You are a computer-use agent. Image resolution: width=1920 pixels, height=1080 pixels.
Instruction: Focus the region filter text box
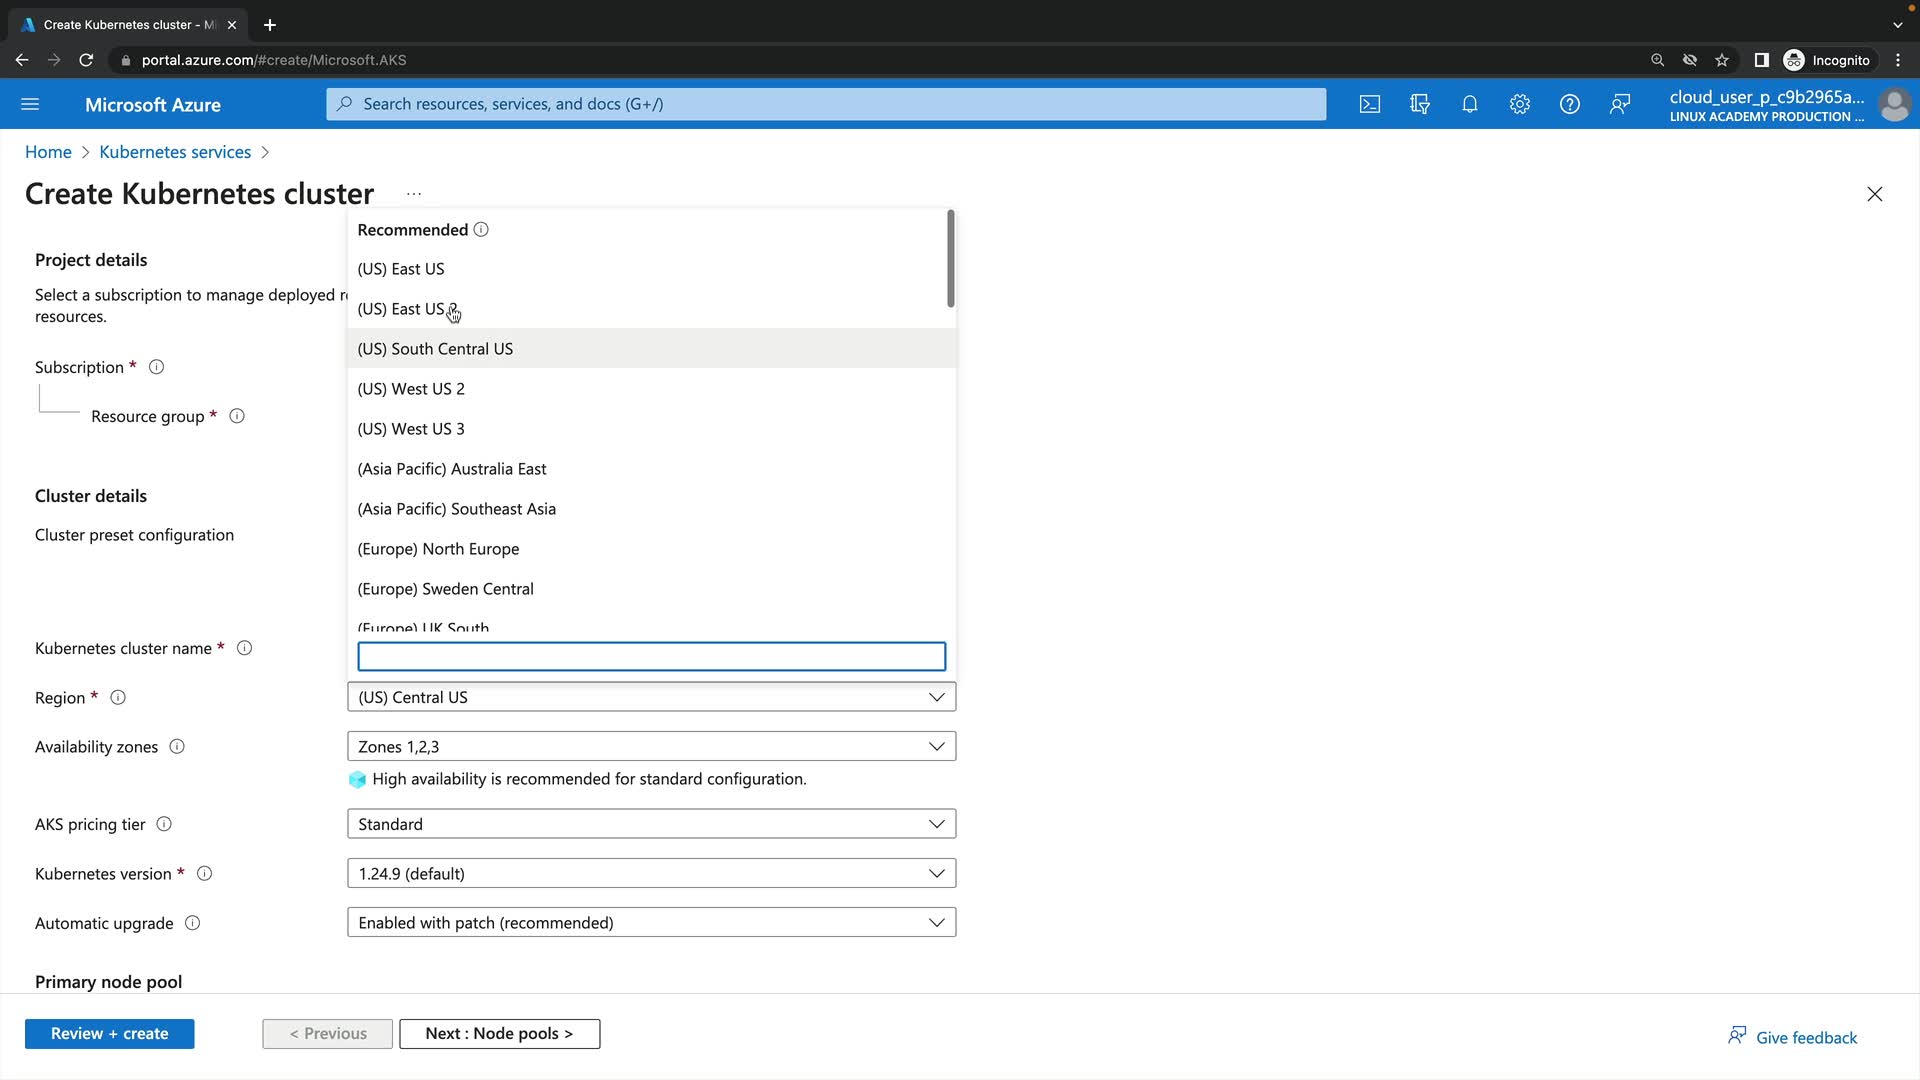pos(651,657)
